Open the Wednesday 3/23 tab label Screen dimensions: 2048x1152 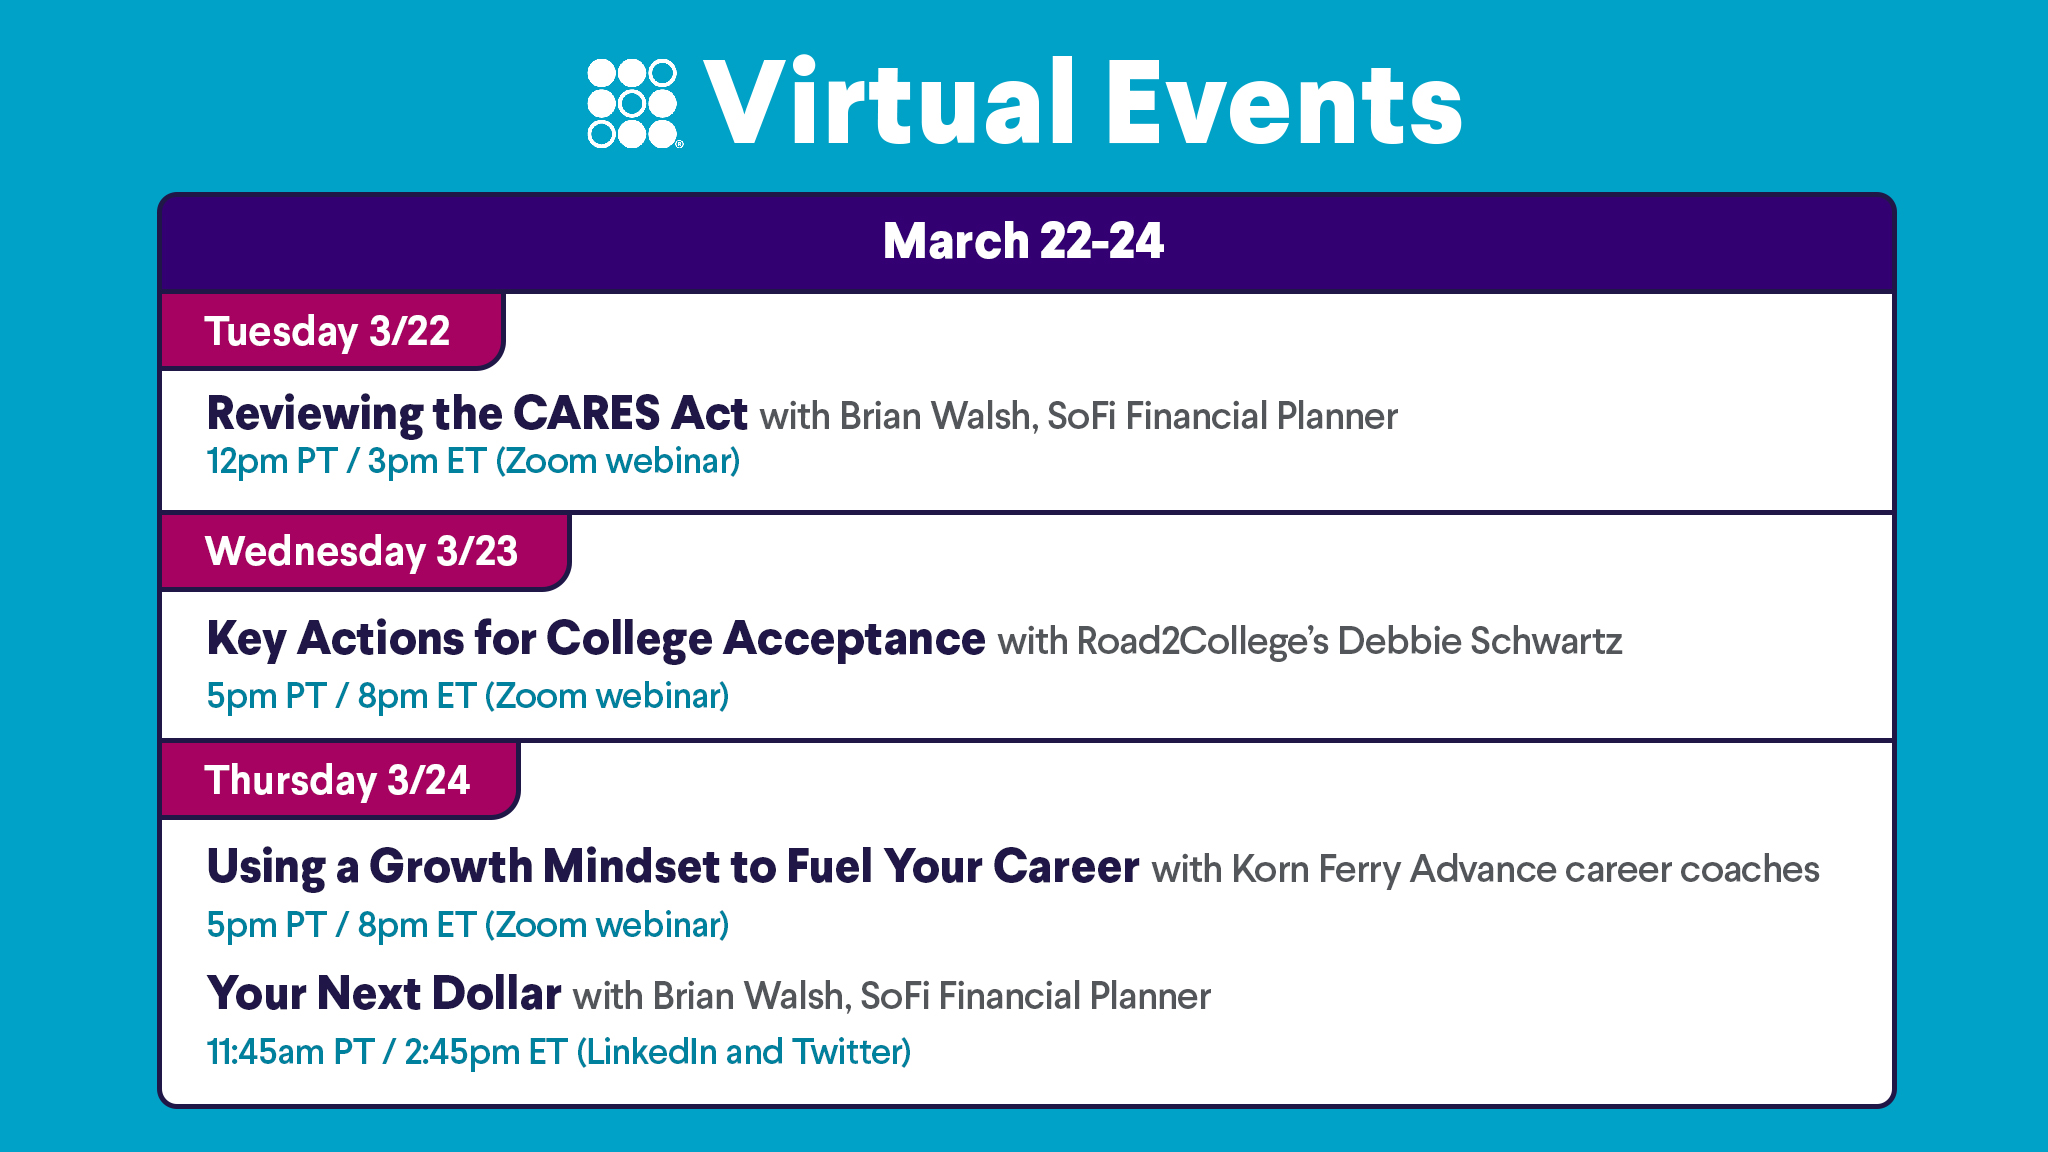click(x=362, y=551)
